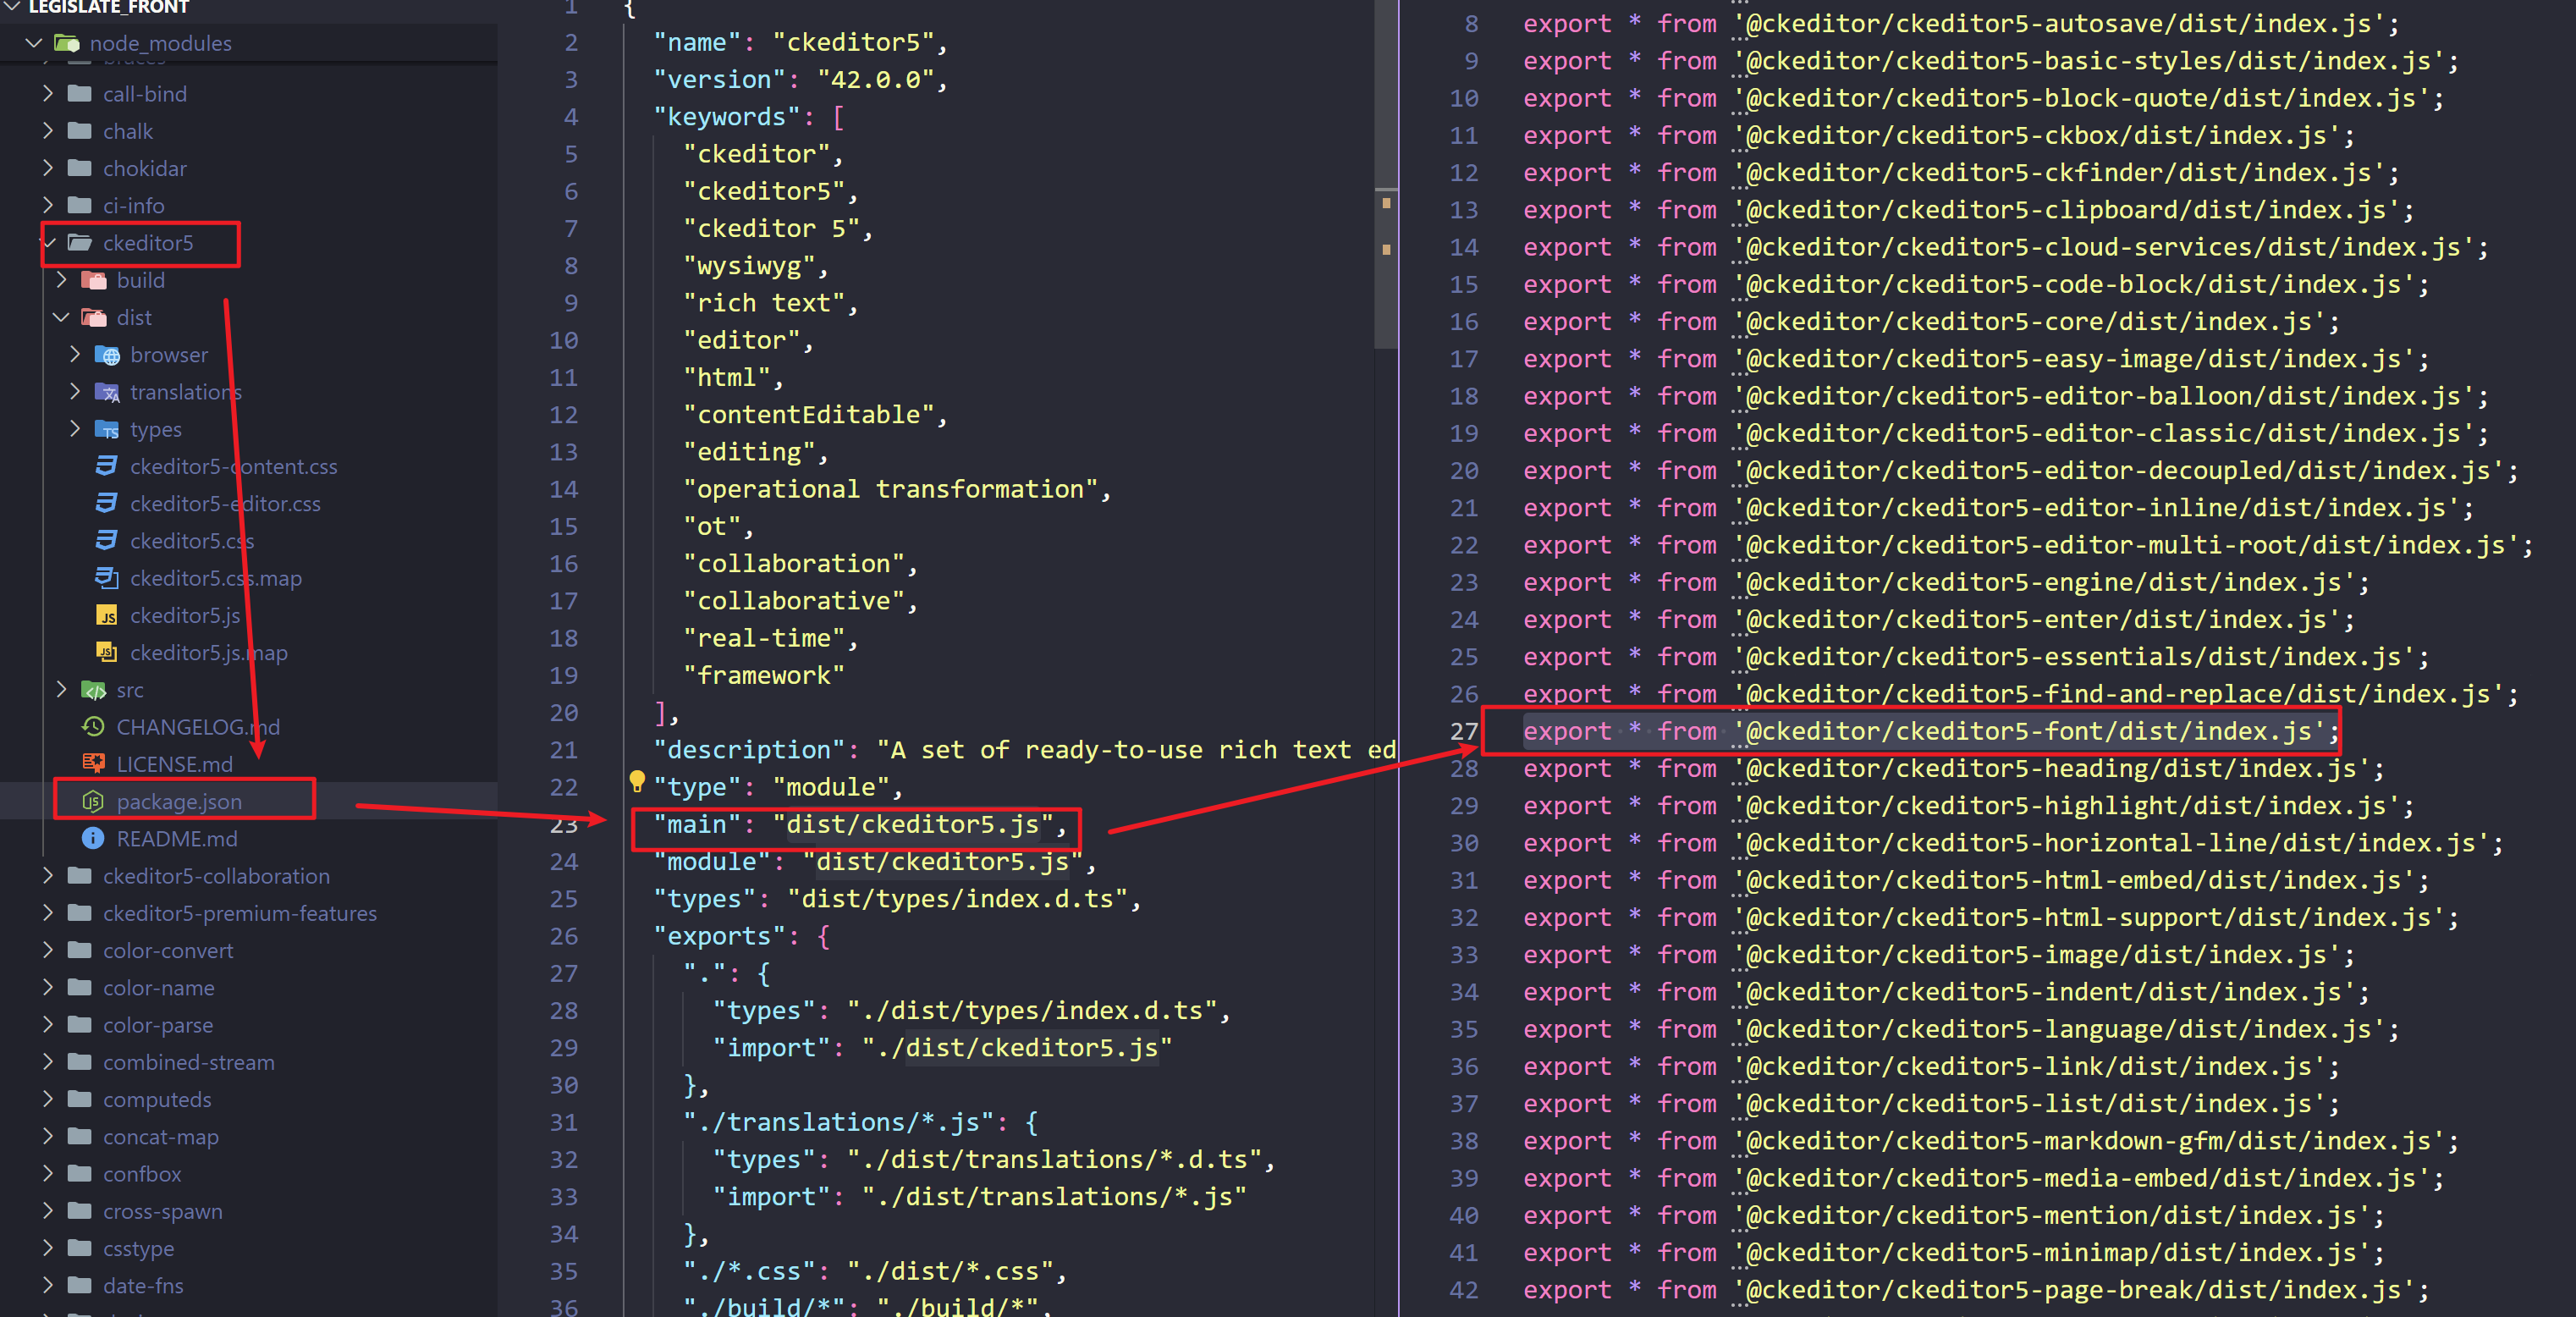Click the translations folder icon
Image resolution: width=2576 pixels, height=1317 pixels.
point(107,392)
